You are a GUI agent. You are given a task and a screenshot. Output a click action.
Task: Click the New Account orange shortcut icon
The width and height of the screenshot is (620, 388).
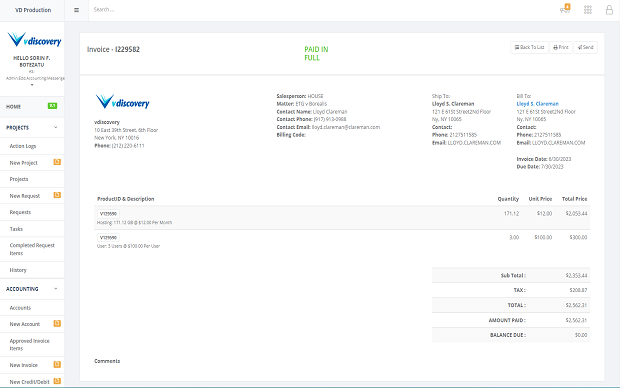[x=57, y=324]
